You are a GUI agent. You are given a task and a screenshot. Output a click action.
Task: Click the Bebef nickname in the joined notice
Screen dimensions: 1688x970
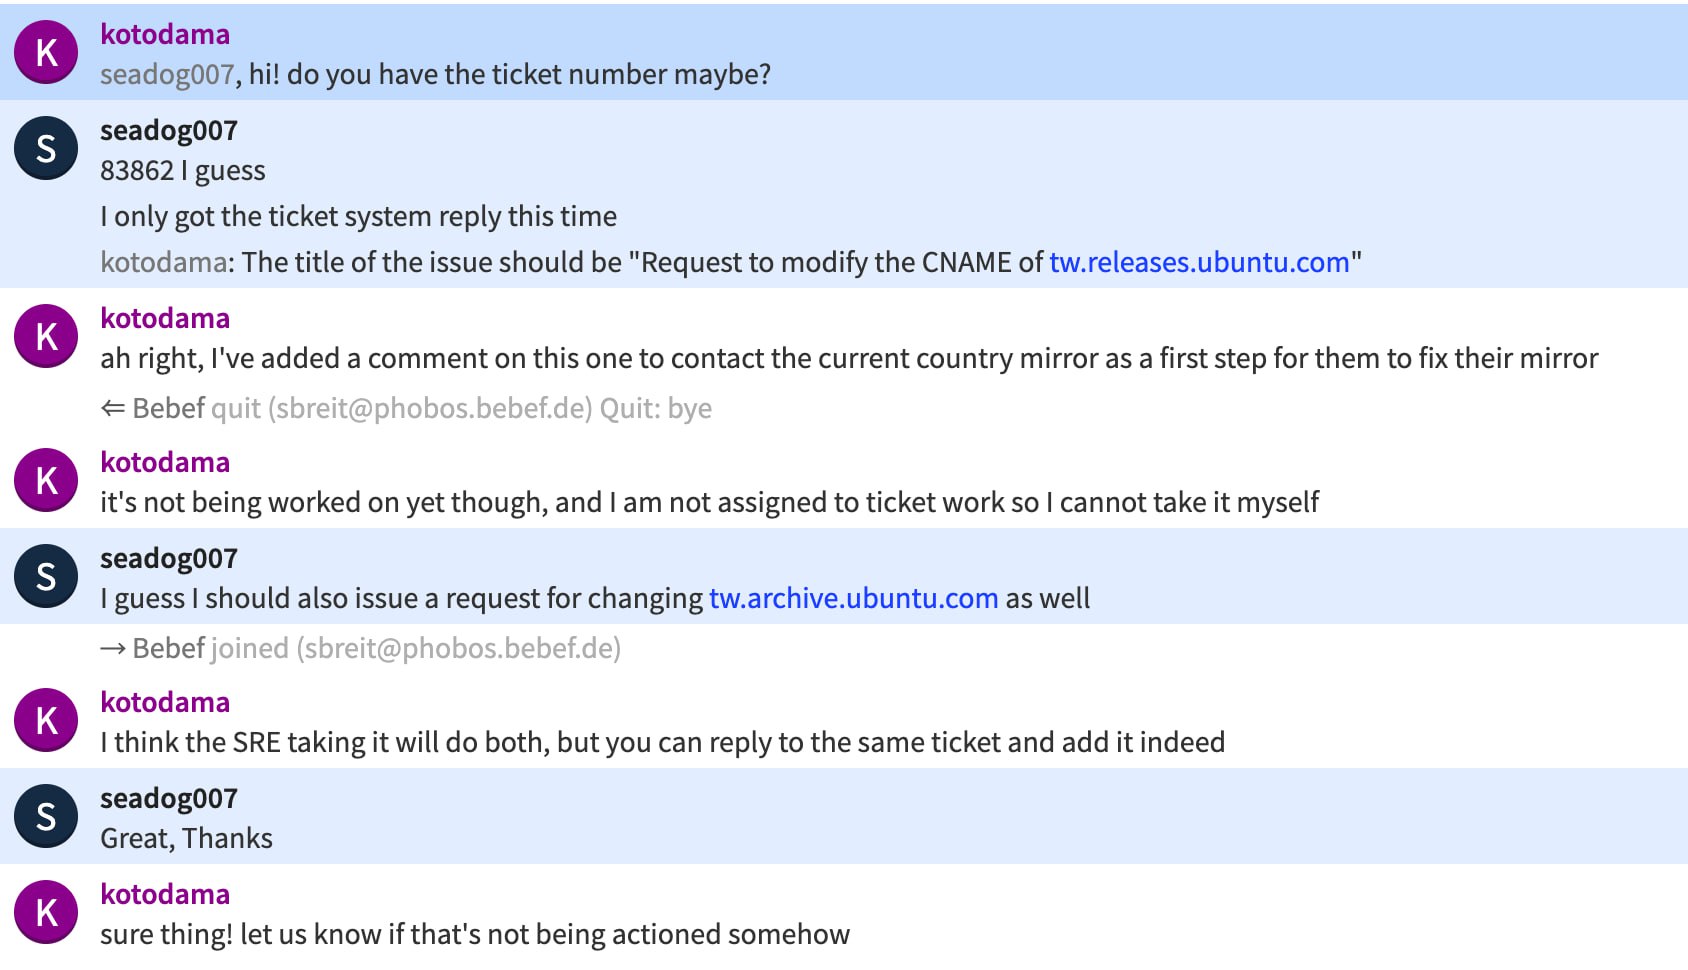[168, 648]
